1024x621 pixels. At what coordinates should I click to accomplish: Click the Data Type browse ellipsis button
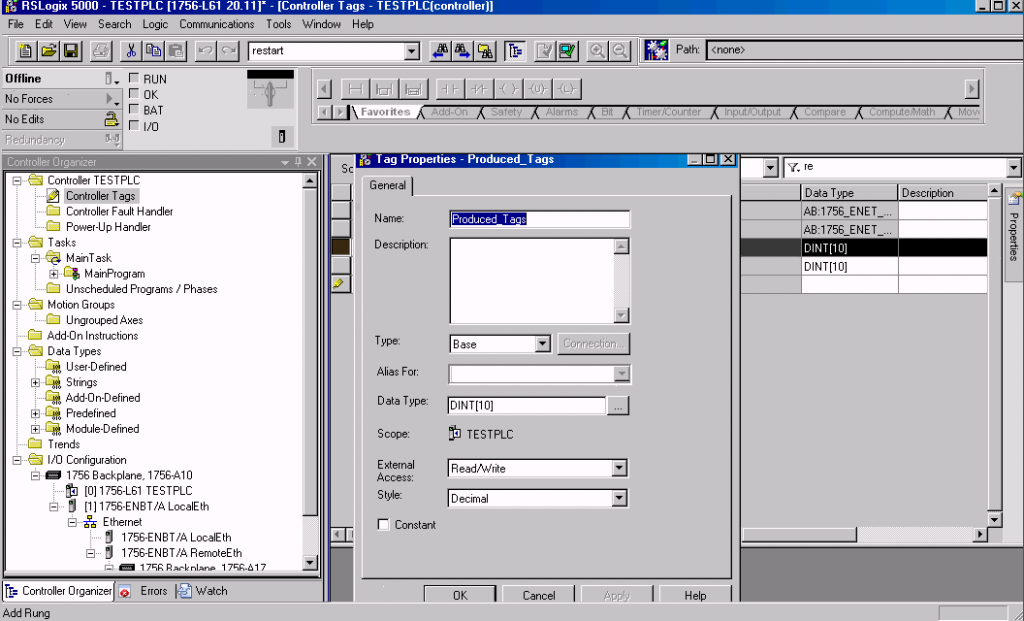[x=618, y=406]
